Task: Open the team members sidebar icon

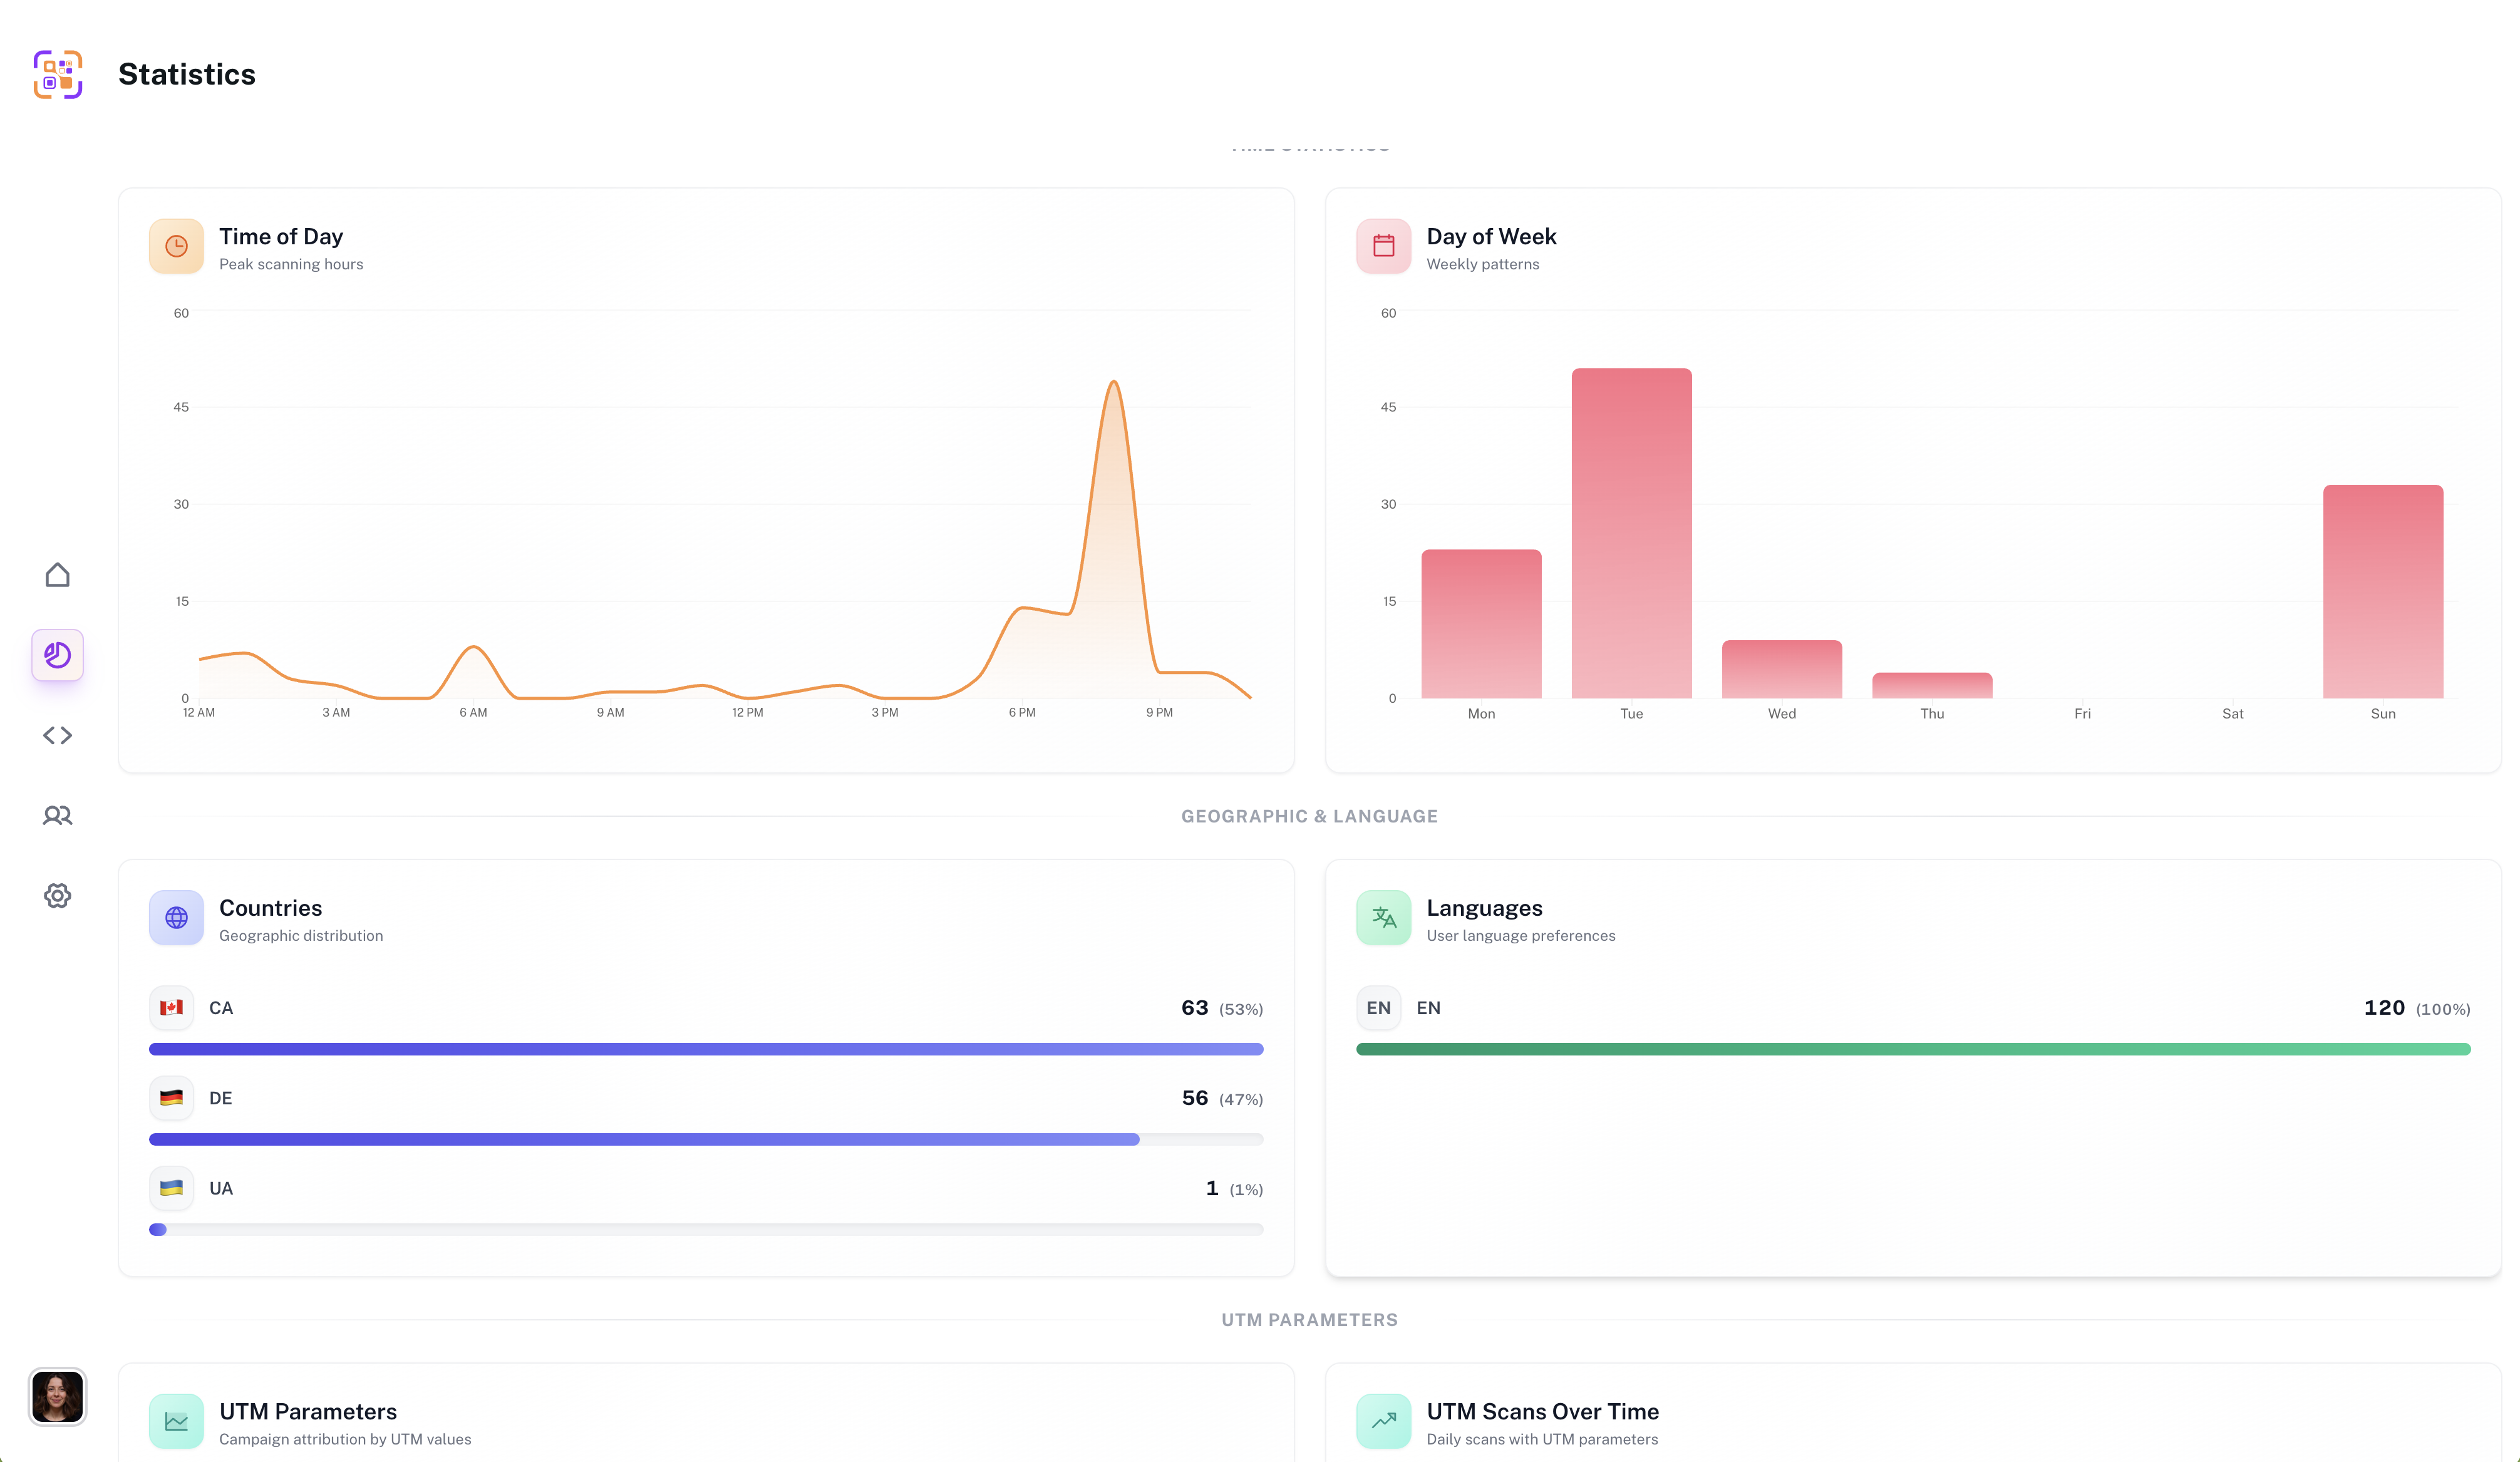Action: click(58, 815)
